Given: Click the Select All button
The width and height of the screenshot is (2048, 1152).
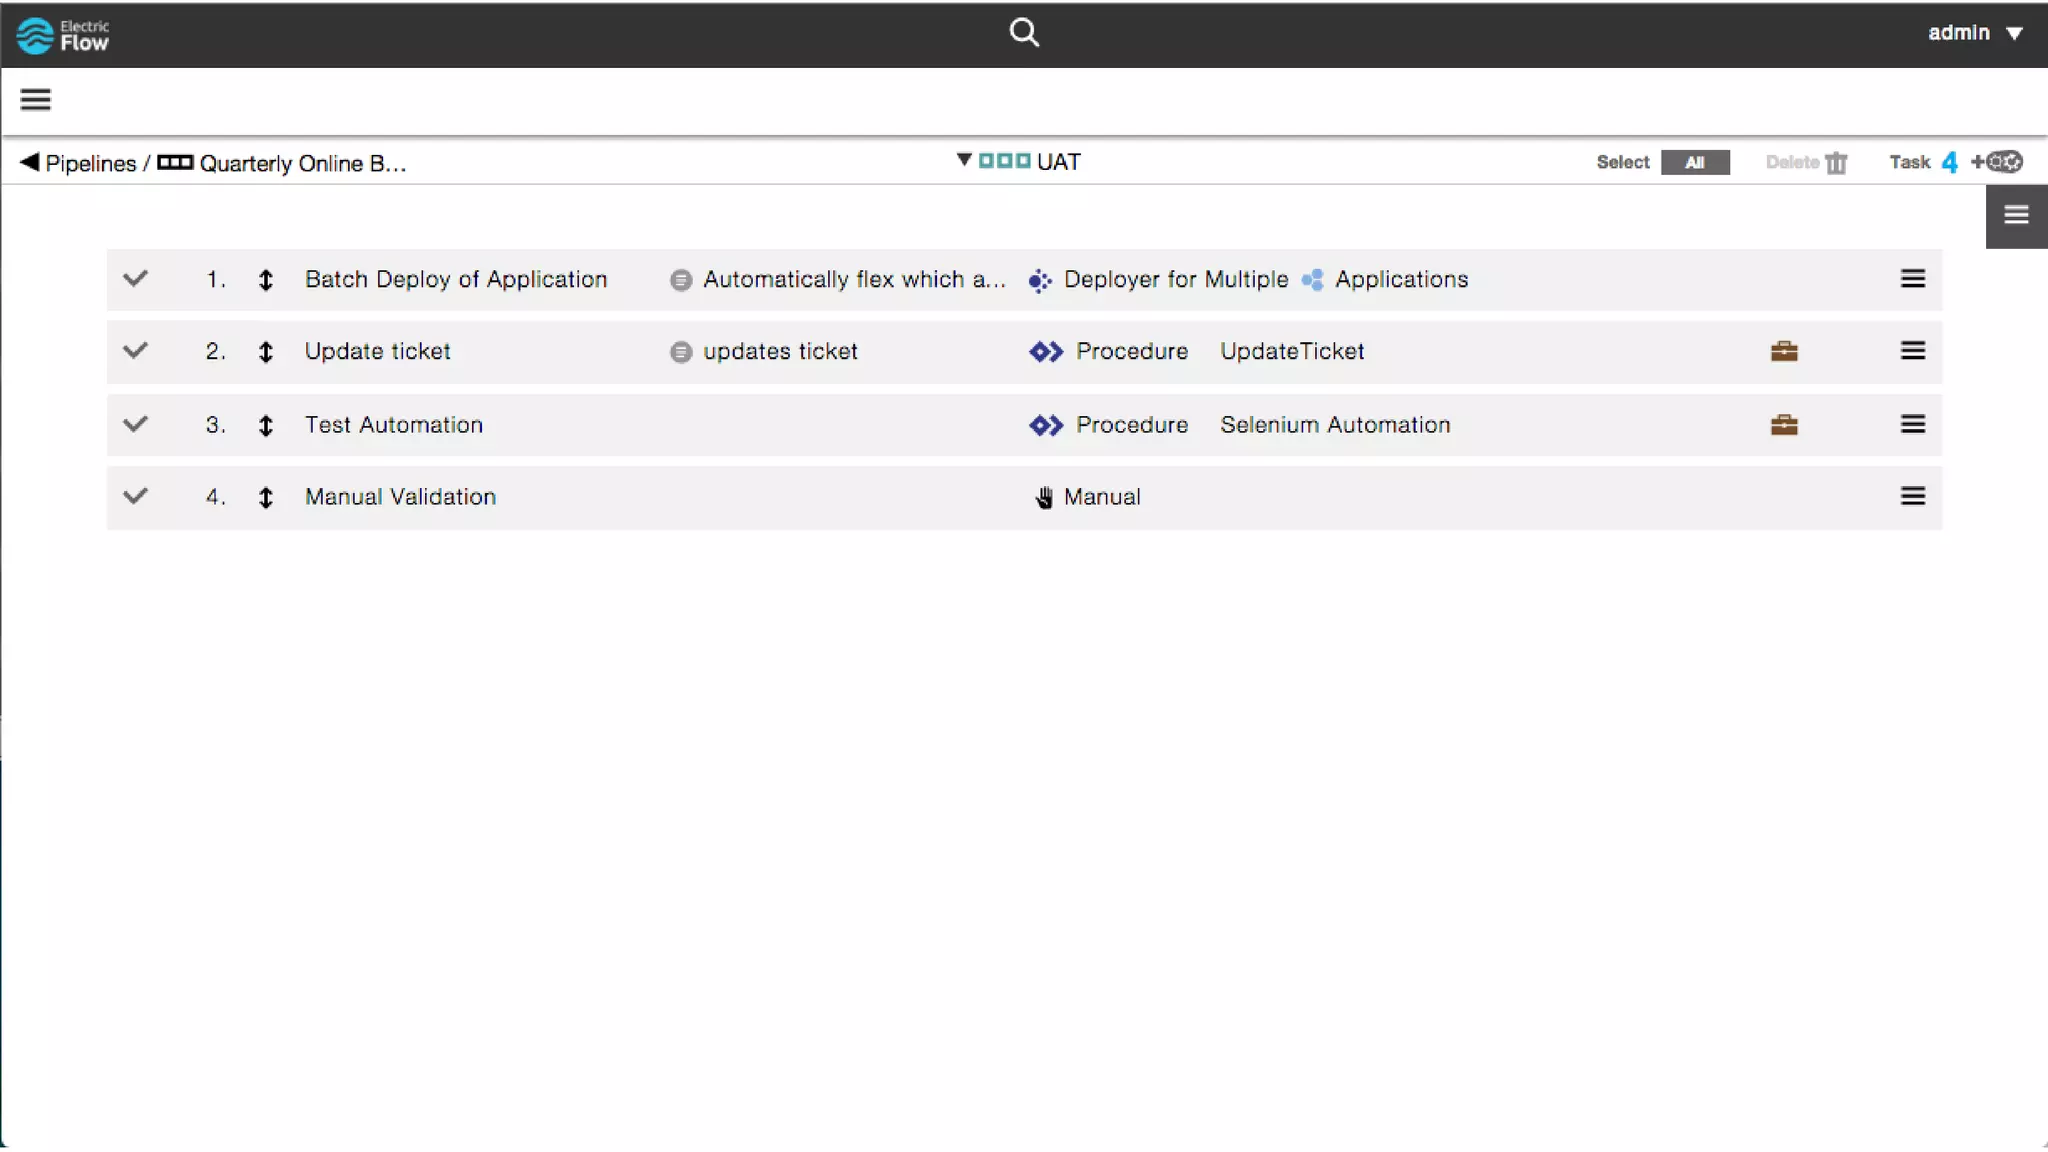Looking at the screenshot, I should [x=1694, y=163].
